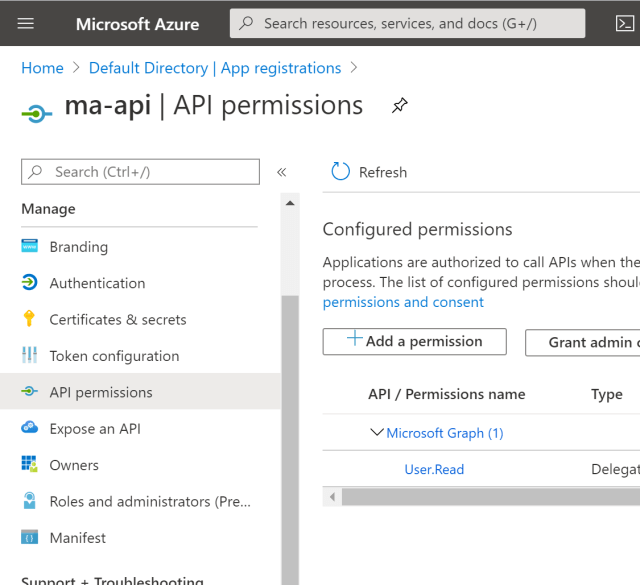Pin the ma-api blade
The image size is (640, 585).
point(400,105)
